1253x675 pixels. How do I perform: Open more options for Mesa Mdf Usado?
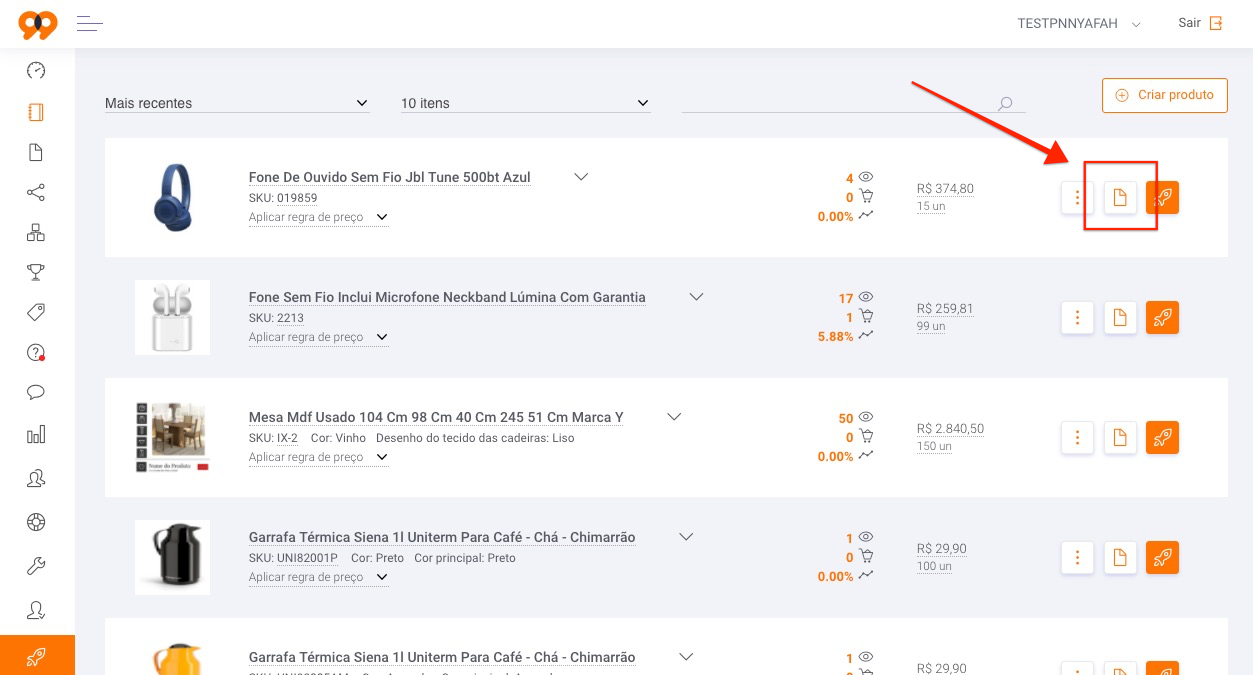pyautogui.click(x=1077, y=438)
